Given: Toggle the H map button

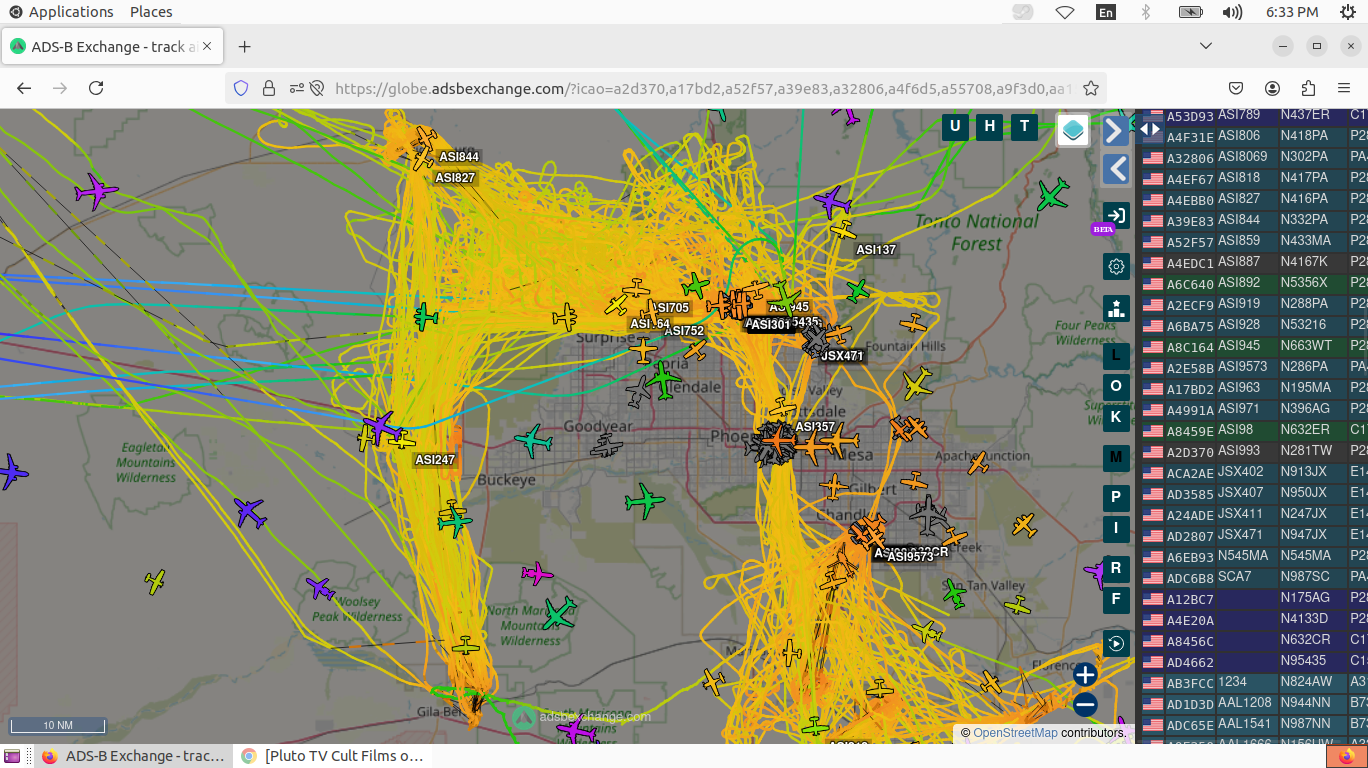Looking at the screenshot, I should coord(990,126).
